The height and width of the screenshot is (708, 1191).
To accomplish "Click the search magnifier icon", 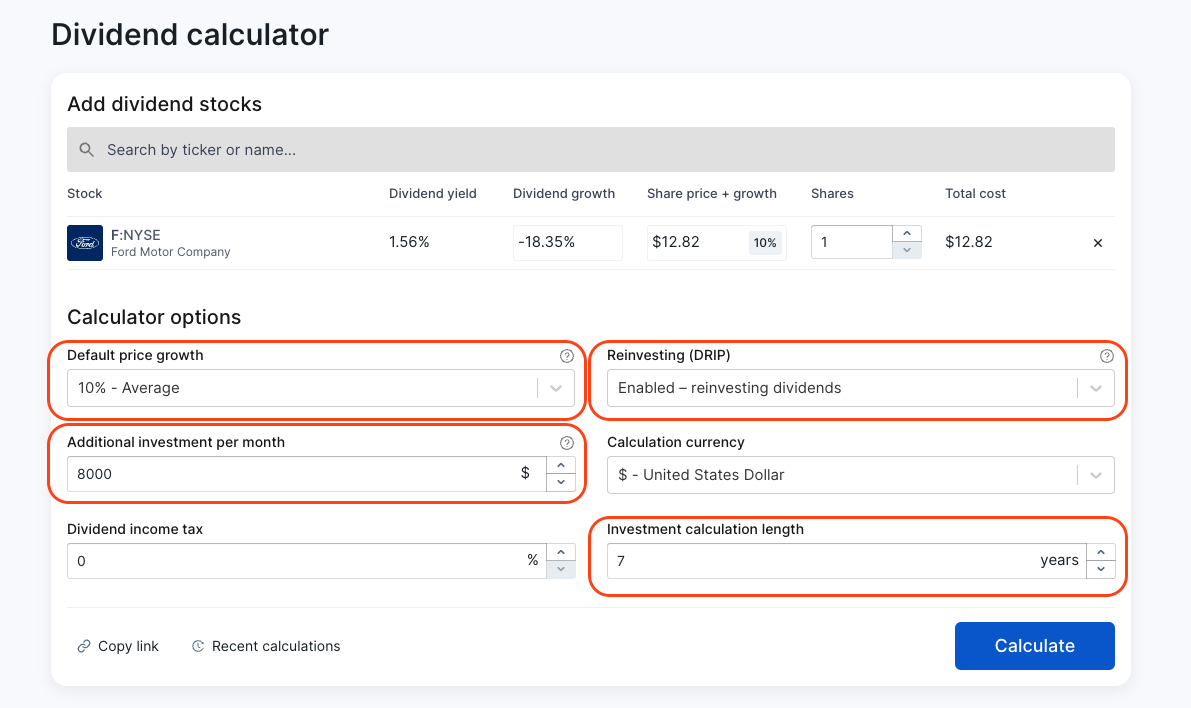I will (87, 150).
